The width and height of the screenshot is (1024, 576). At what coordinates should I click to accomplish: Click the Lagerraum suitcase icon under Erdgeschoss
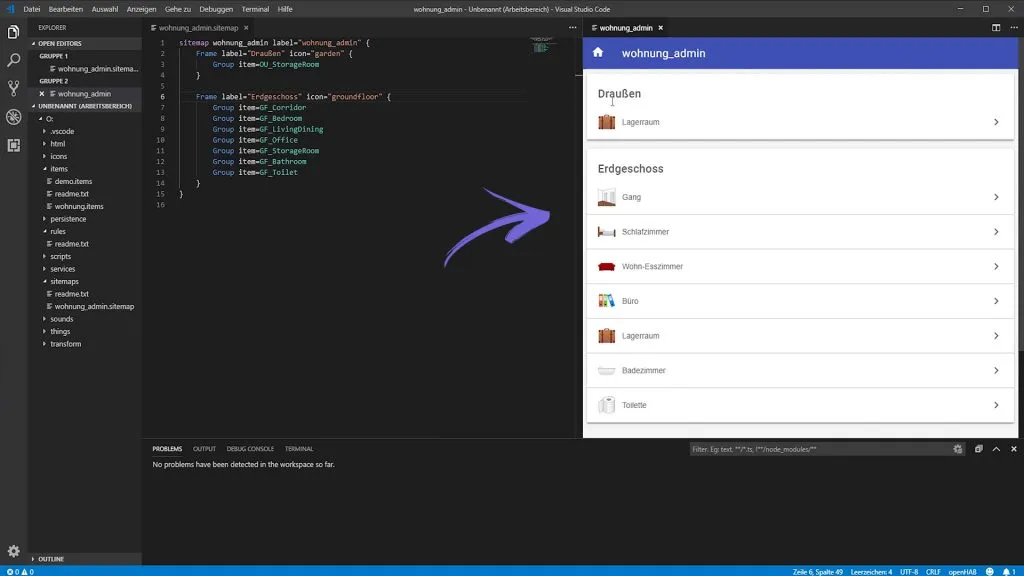coord(606,336)
